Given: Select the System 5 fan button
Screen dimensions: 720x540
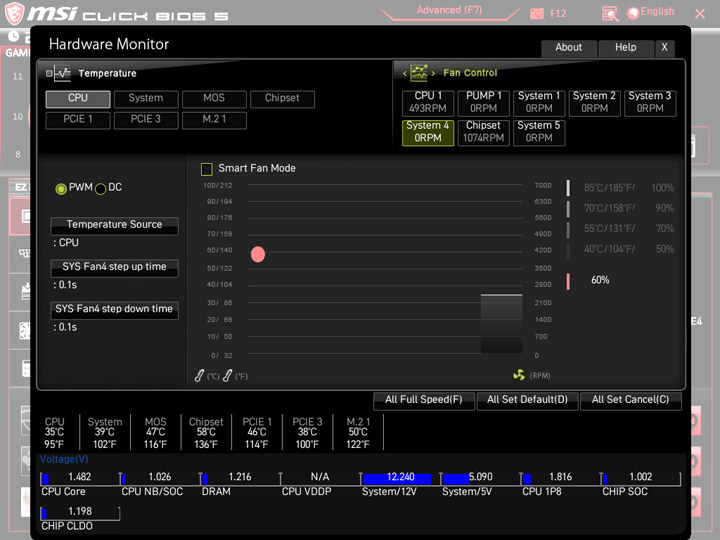Looking at the screenshot, I should [539, 132].
